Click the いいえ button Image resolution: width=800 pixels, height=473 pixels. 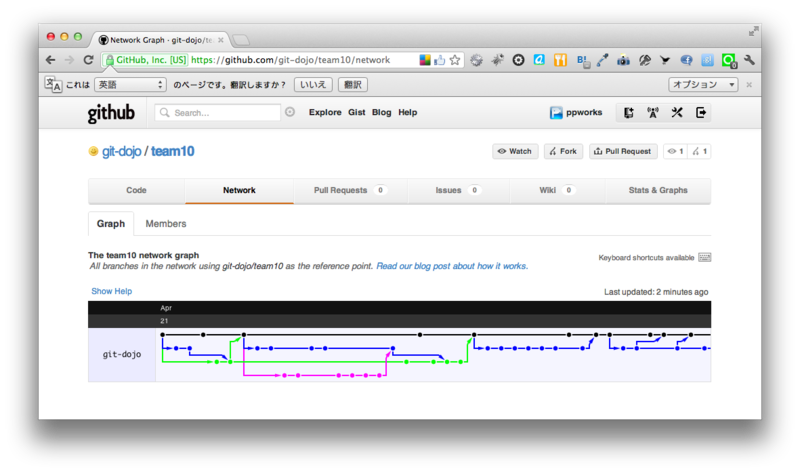[x=313, y=85]
